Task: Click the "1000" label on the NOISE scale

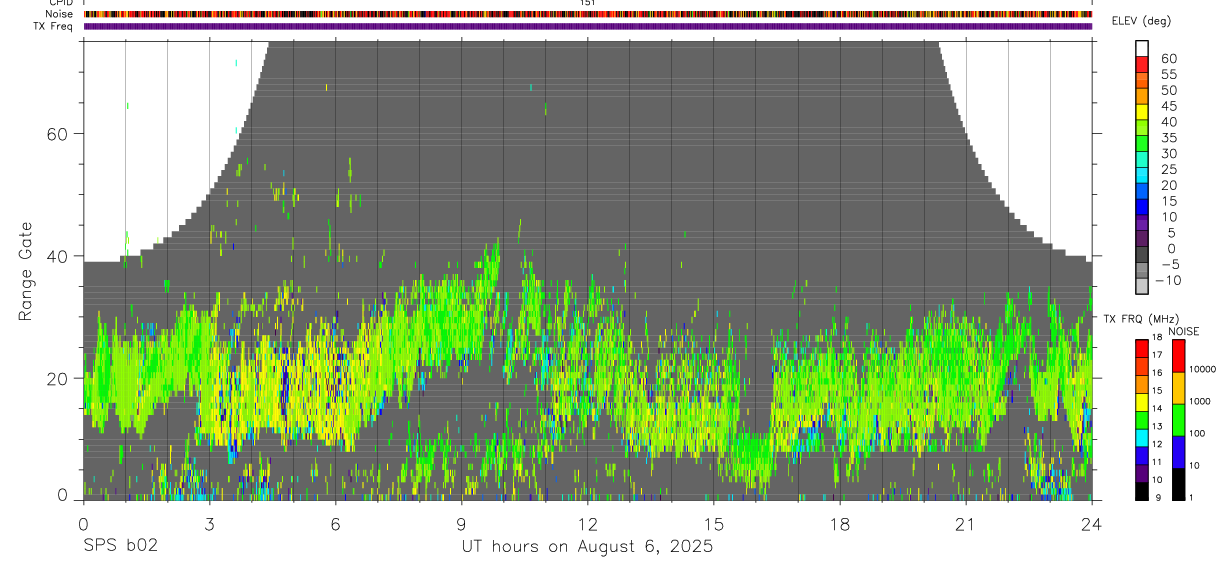Action: [1199, 402]
